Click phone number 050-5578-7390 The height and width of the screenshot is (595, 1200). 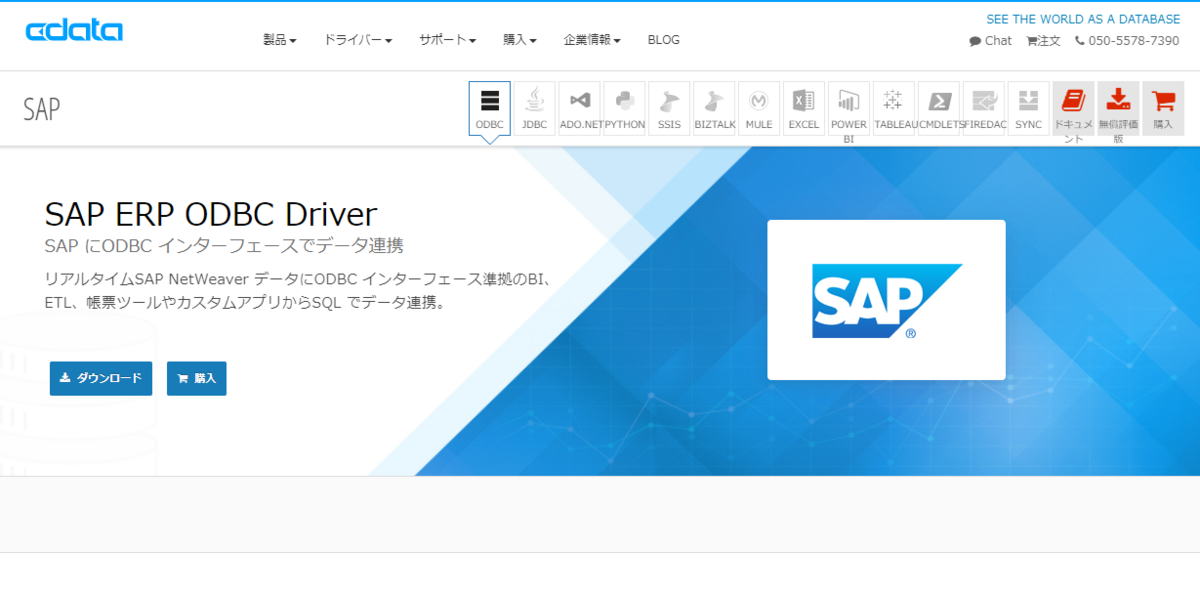click(1127, 41)
